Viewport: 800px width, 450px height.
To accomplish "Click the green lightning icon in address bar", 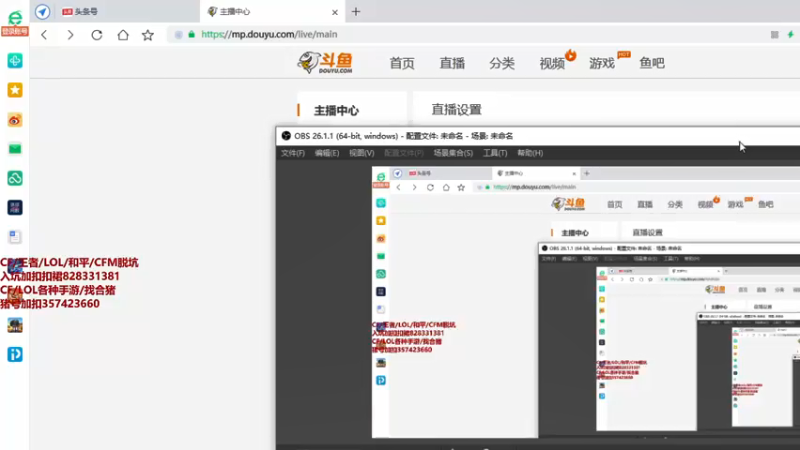I will tap(790, 35).
